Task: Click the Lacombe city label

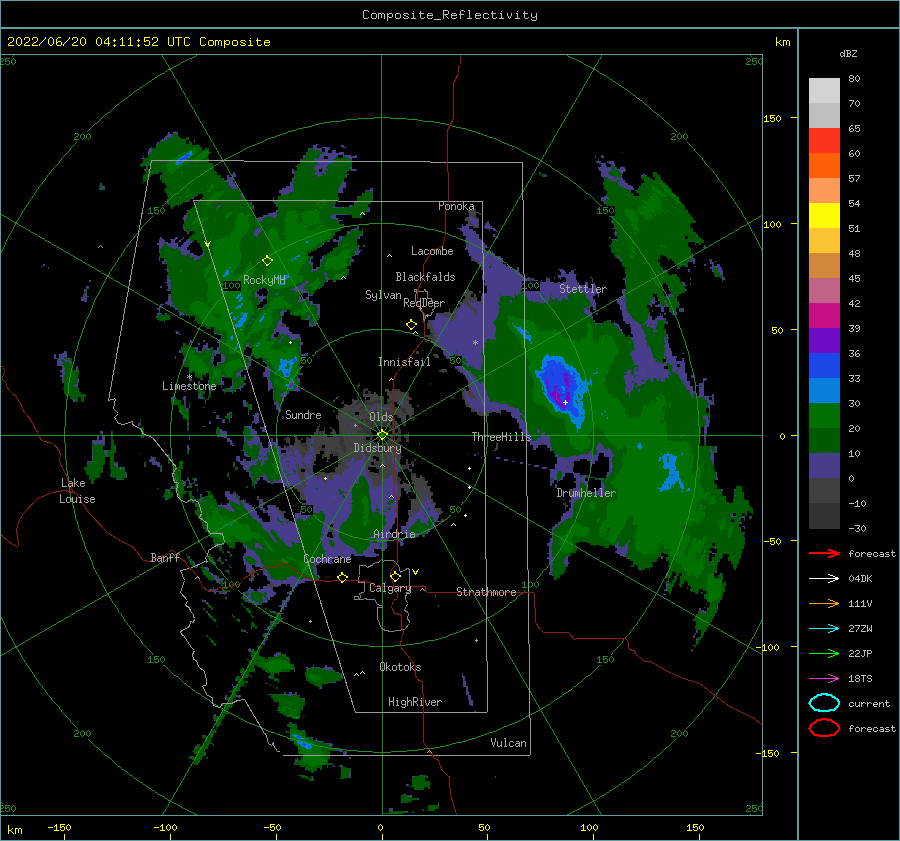Action: (432, 251)
